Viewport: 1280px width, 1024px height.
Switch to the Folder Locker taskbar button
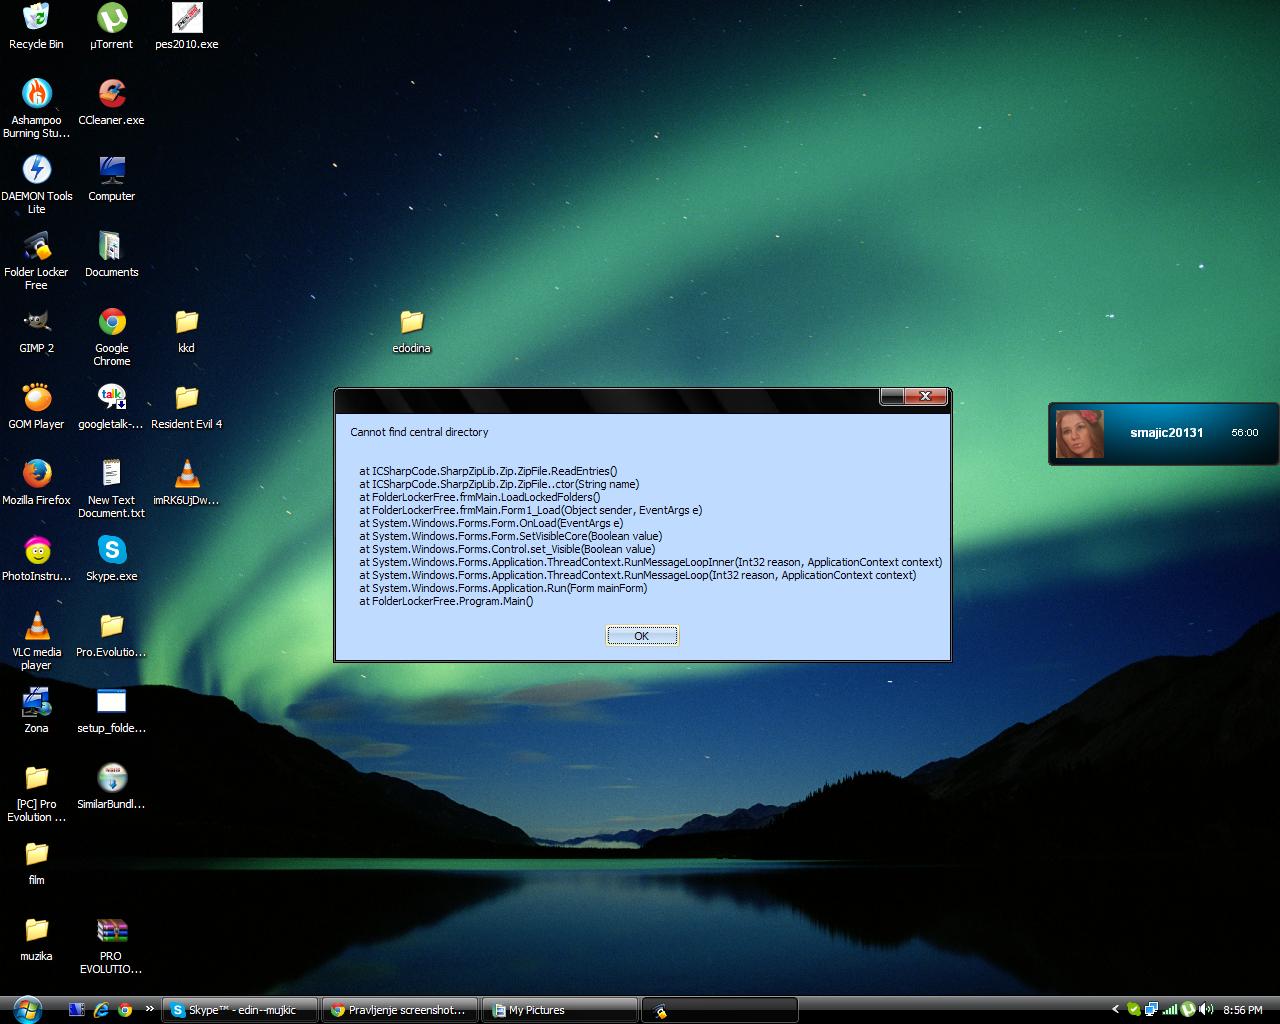pos(720,1010)
